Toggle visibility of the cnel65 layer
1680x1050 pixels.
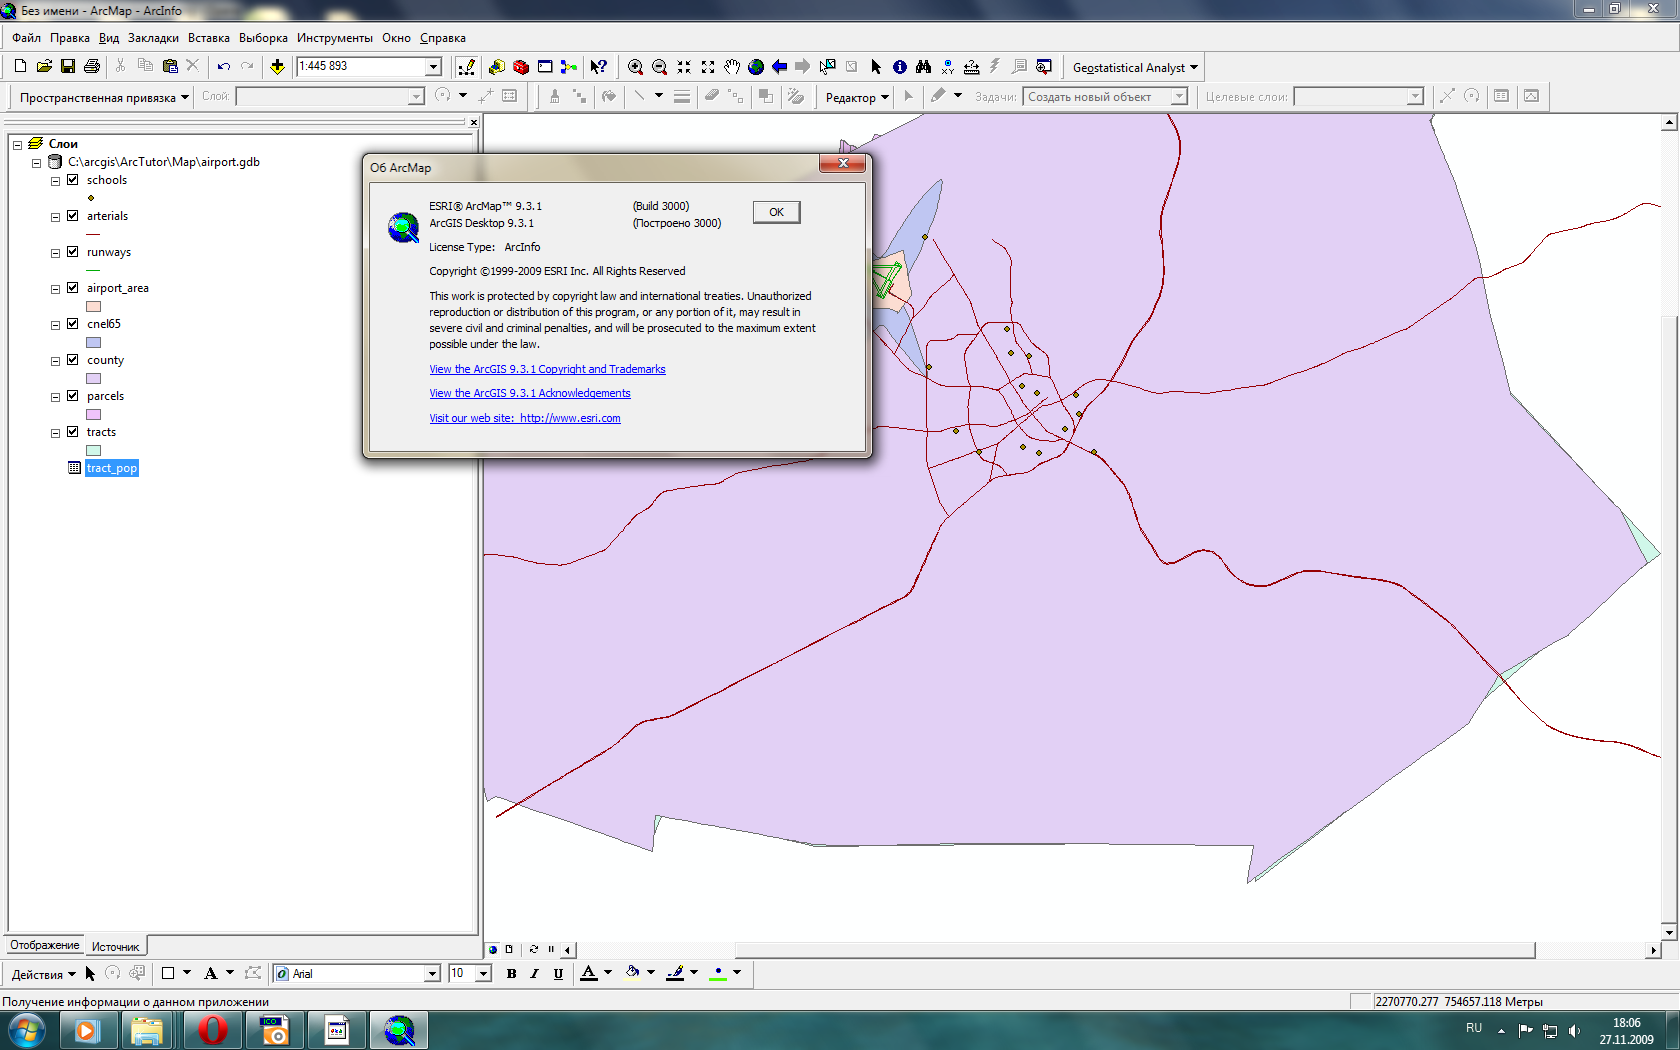coord(72,324)
